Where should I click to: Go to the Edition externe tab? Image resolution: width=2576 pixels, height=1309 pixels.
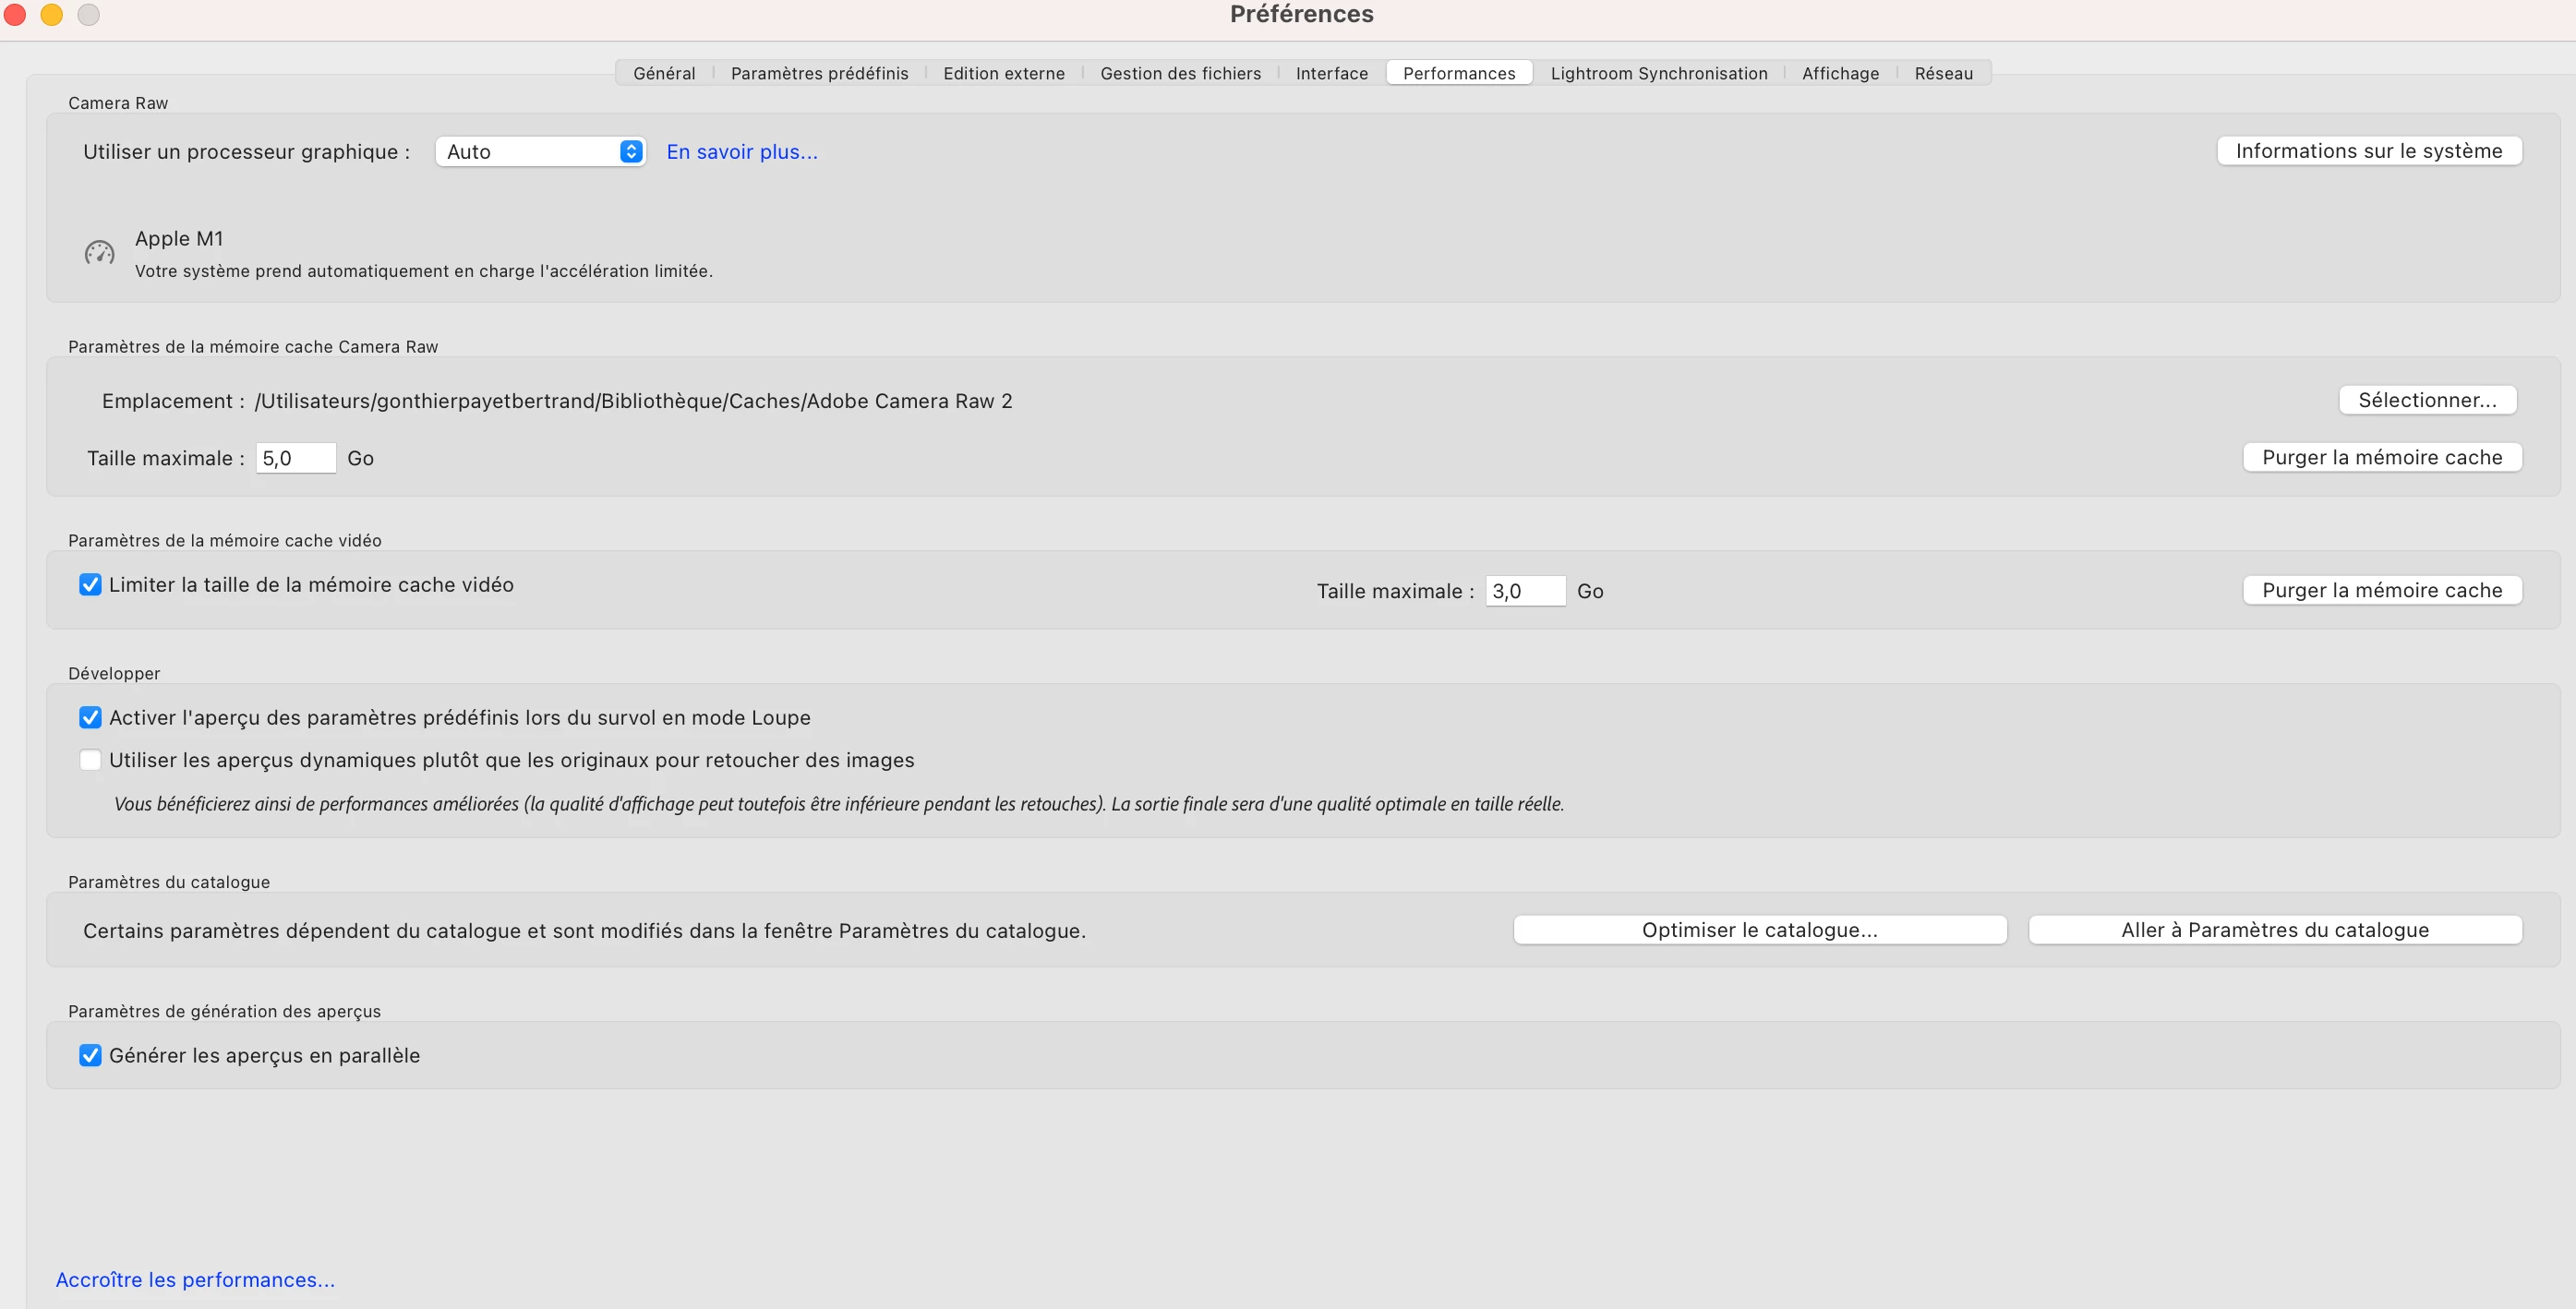pyautogui.click(x=1004, y=73)
